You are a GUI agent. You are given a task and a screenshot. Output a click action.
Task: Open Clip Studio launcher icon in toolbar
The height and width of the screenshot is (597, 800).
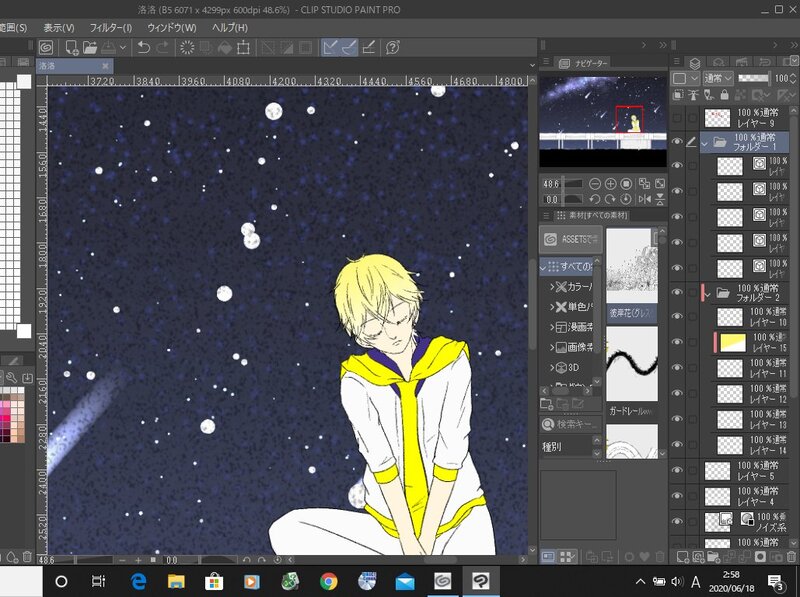[46, 48]
